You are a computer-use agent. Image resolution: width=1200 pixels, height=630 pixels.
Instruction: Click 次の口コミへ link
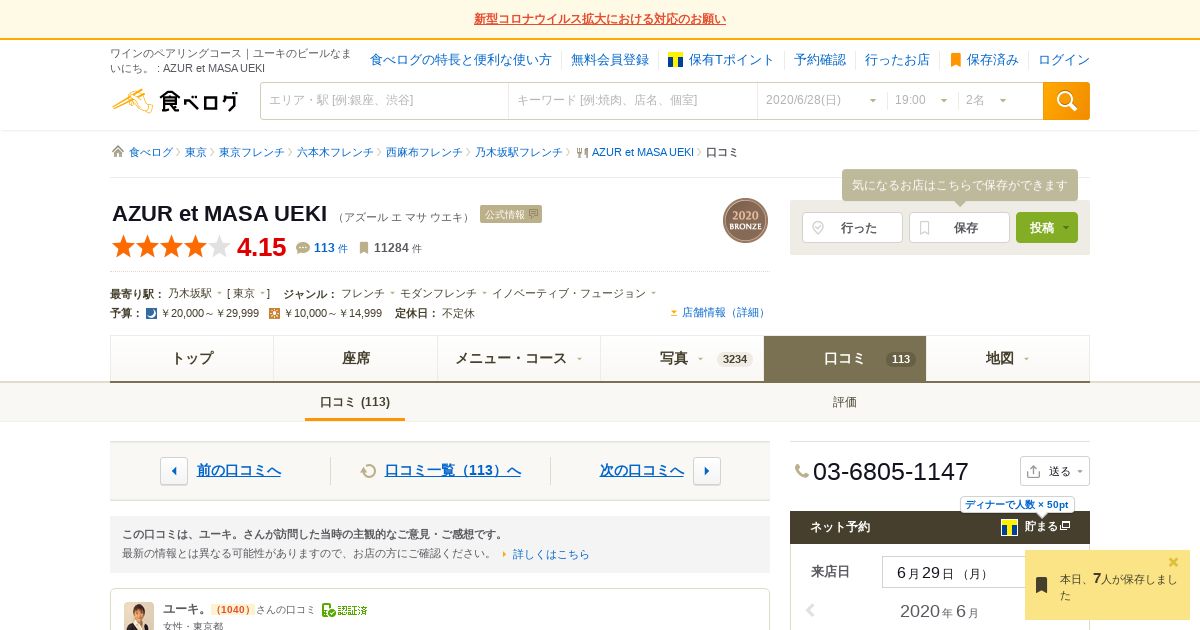coord(642,470)
